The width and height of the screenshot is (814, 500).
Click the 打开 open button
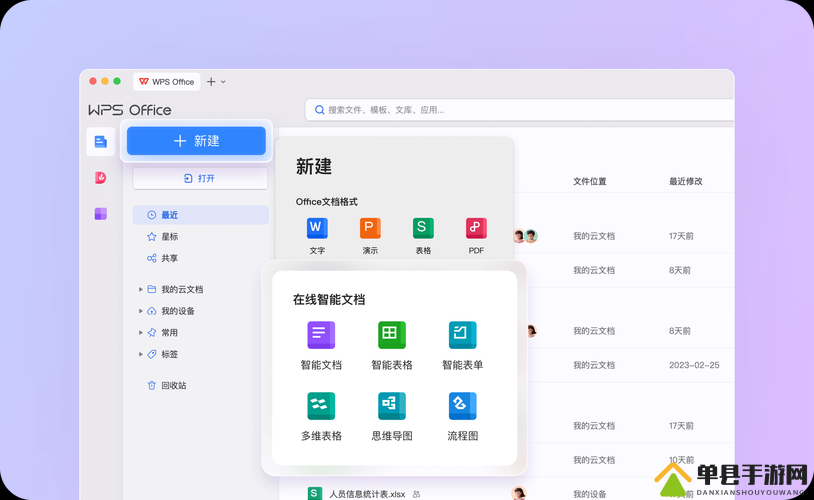[x=200, y=178]
